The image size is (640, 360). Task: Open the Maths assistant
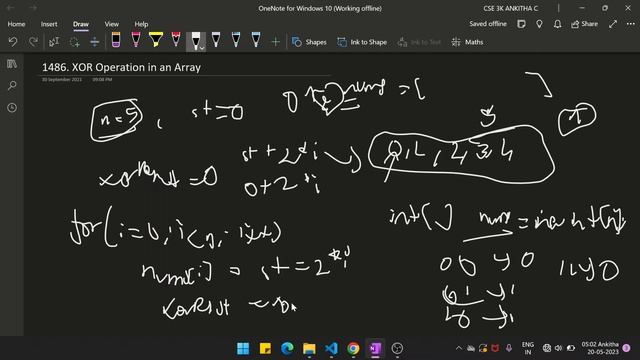[x=467, y=42]
